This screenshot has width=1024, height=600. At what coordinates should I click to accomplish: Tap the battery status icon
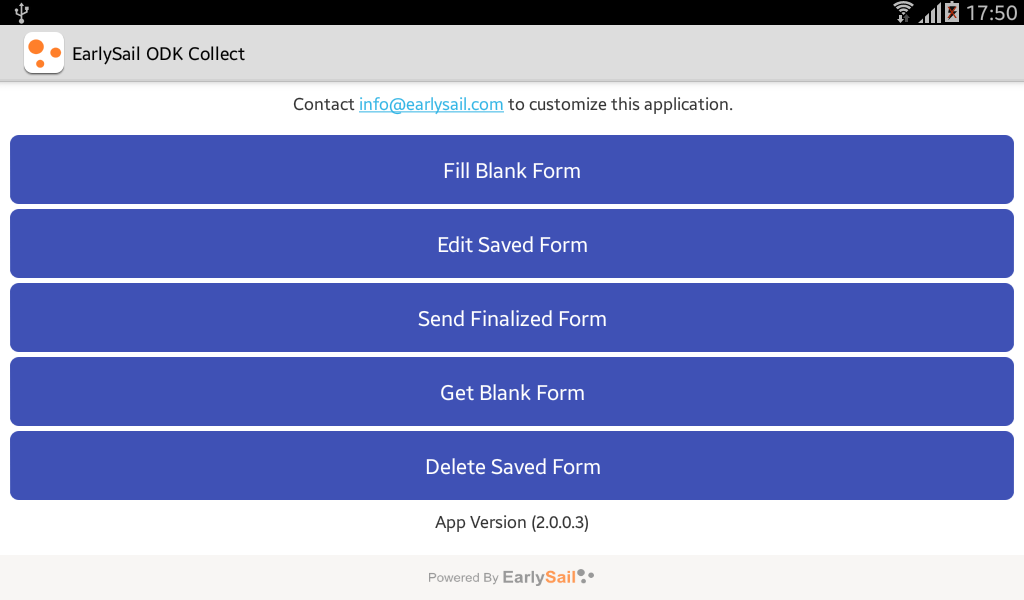pos(952,12)
